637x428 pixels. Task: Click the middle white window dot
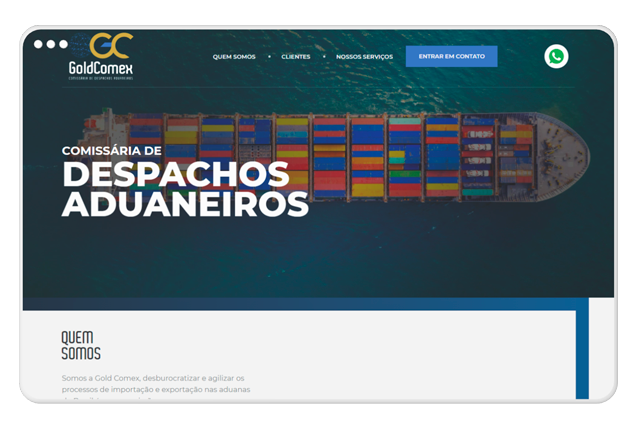pos(51,44)
